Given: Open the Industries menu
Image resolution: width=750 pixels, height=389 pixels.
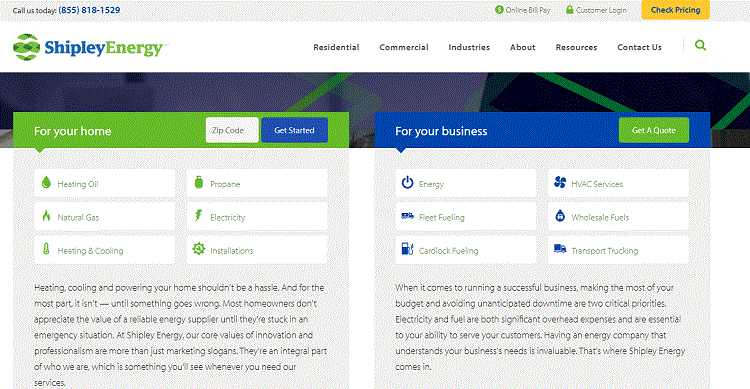Looking at the screenshot, I should point(469,47).
